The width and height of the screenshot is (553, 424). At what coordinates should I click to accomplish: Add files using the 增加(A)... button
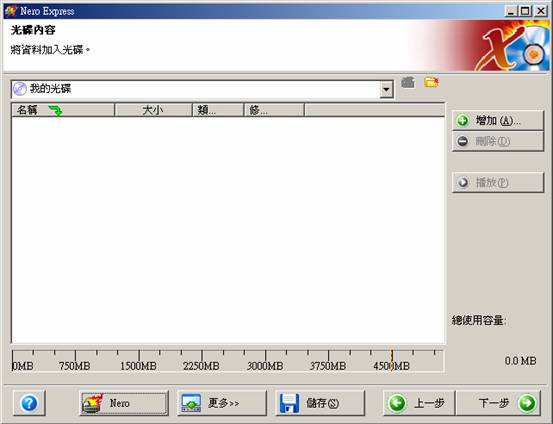(498, 121)
